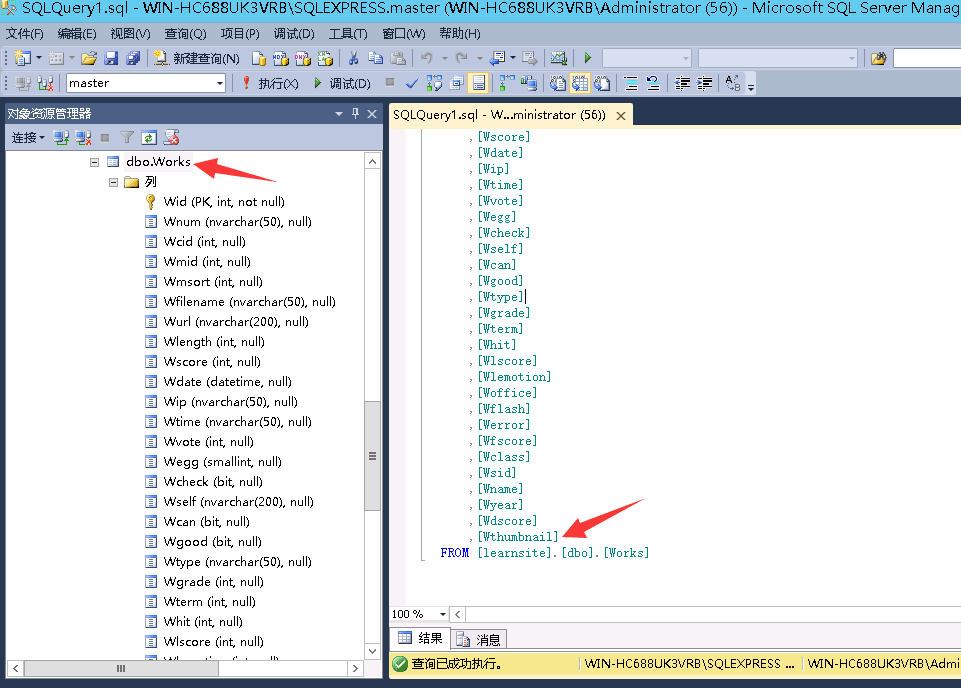Open the Navigate Backward dropdown arrow
Screen dimensions: 961x688
click(x=513, y=58)
